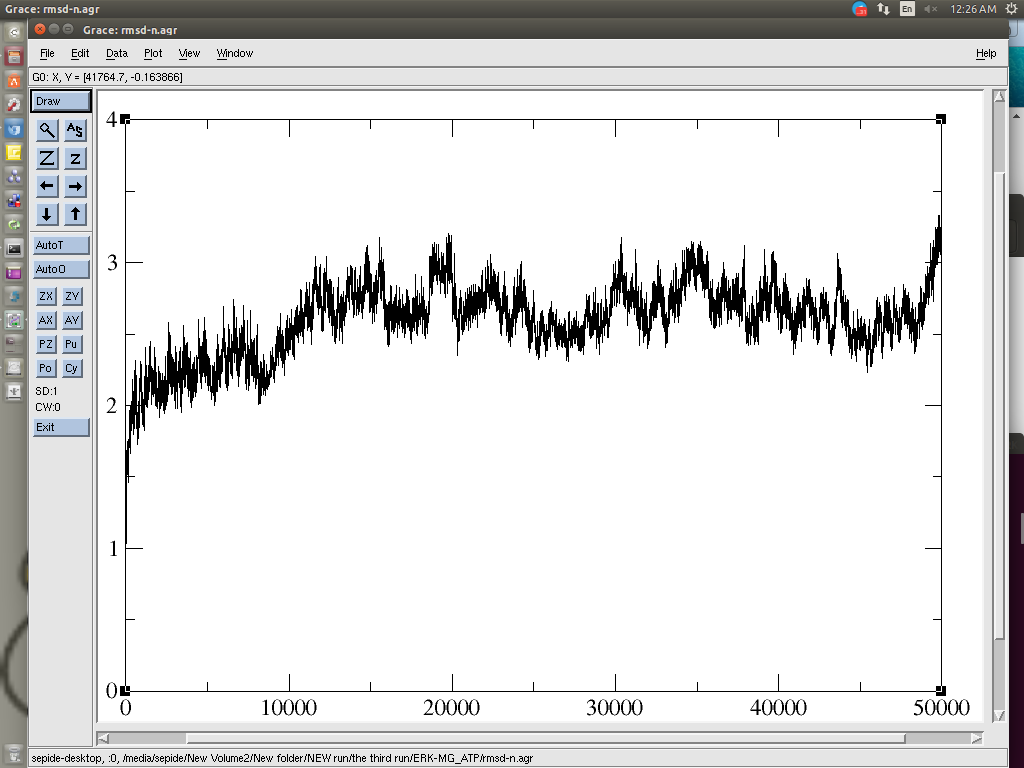Viewport: 1024px width, 768px height.
Task: Open the File menu
Action: click(47, 53)
